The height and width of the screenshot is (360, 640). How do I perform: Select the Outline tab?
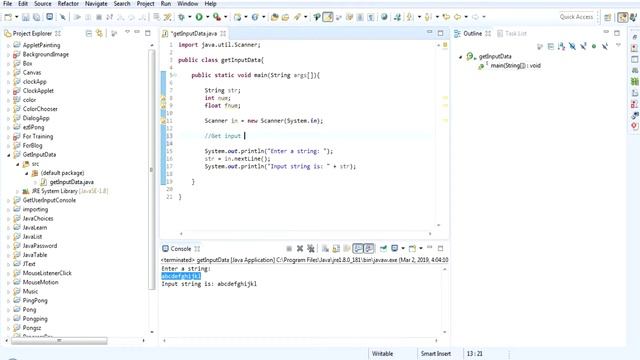click(x=472, y=33)
